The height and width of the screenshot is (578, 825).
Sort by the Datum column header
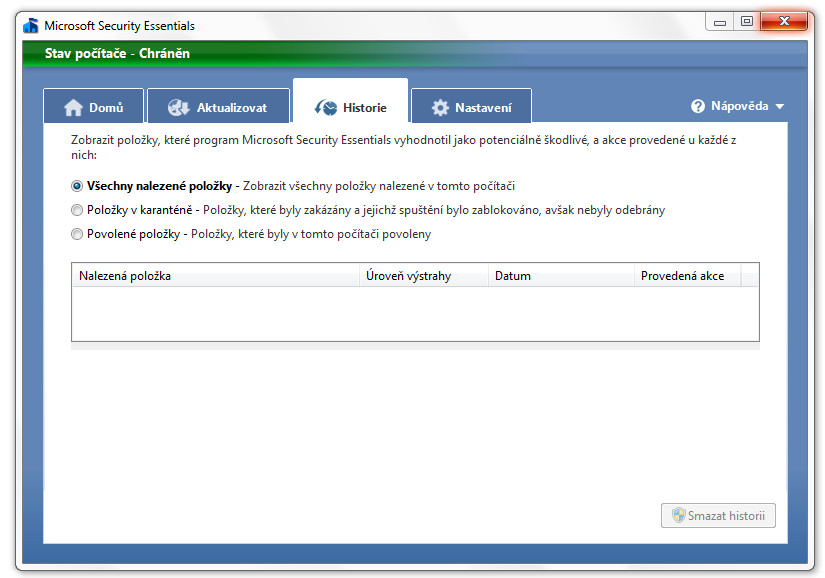(561, 276)
